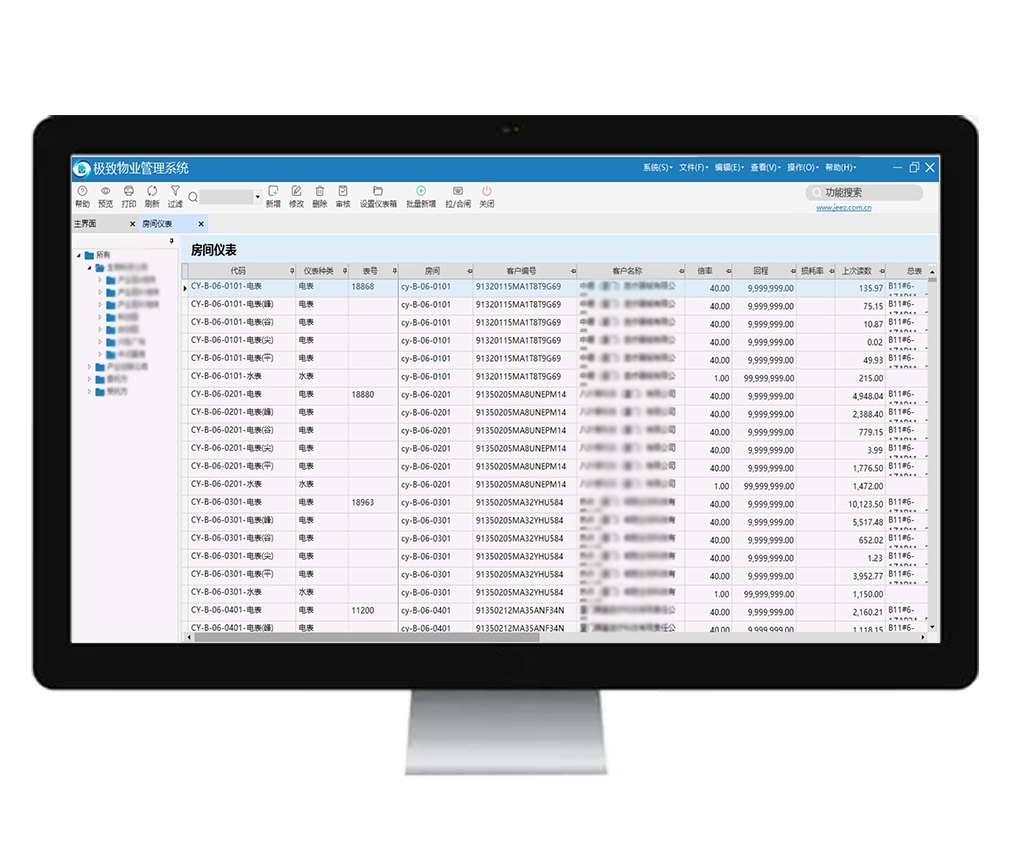1010x864 pixels.
Task: Click the 拉/合闸 switch icon
Action: click(458, 191)
